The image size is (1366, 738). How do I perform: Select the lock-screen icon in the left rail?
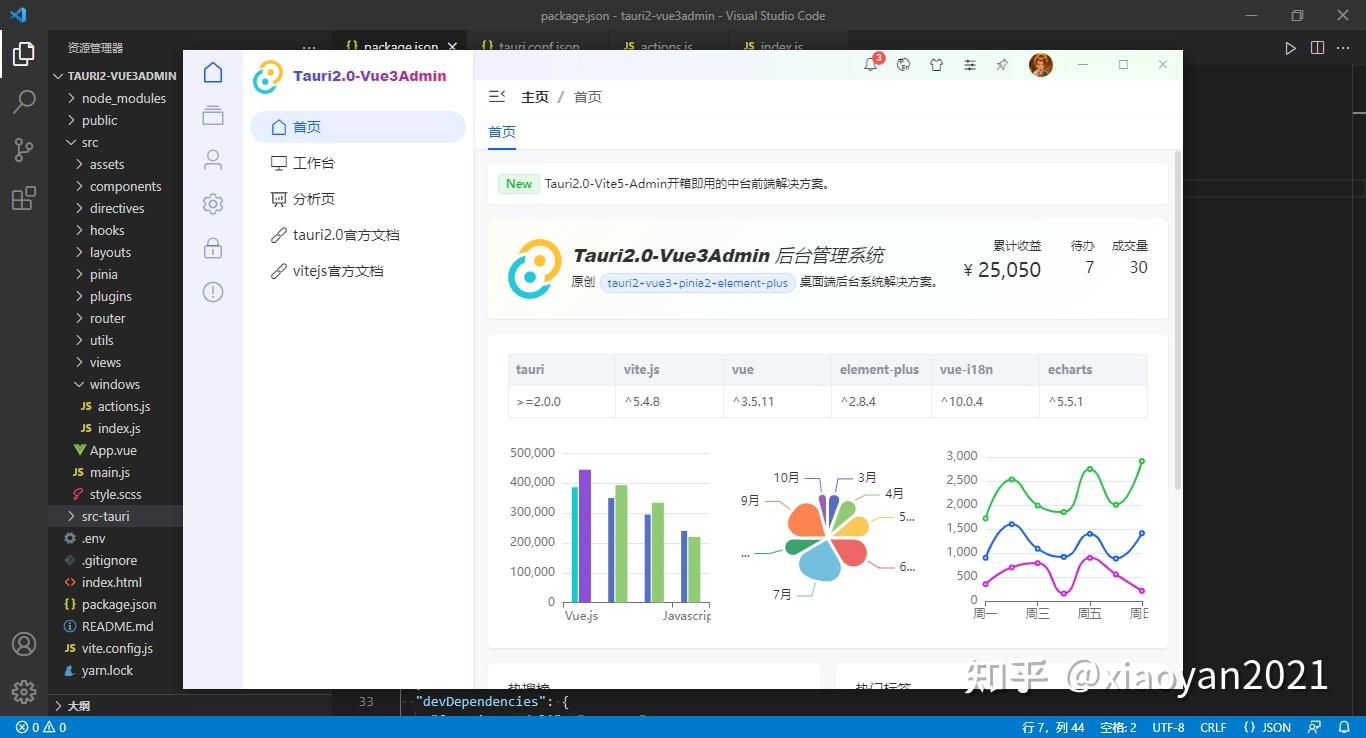pos(212,248)
